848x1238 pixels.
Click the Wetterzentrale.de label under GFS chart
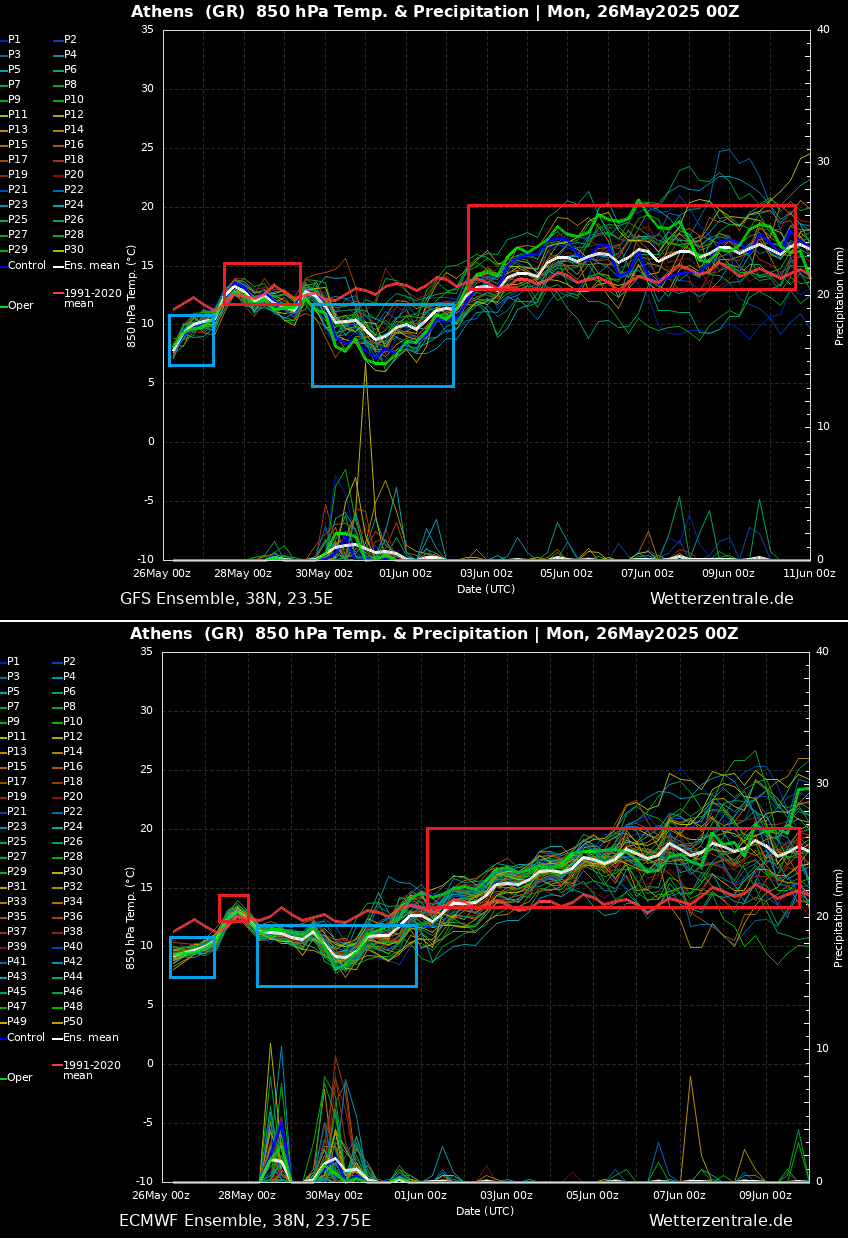click(x=721, y=599)
